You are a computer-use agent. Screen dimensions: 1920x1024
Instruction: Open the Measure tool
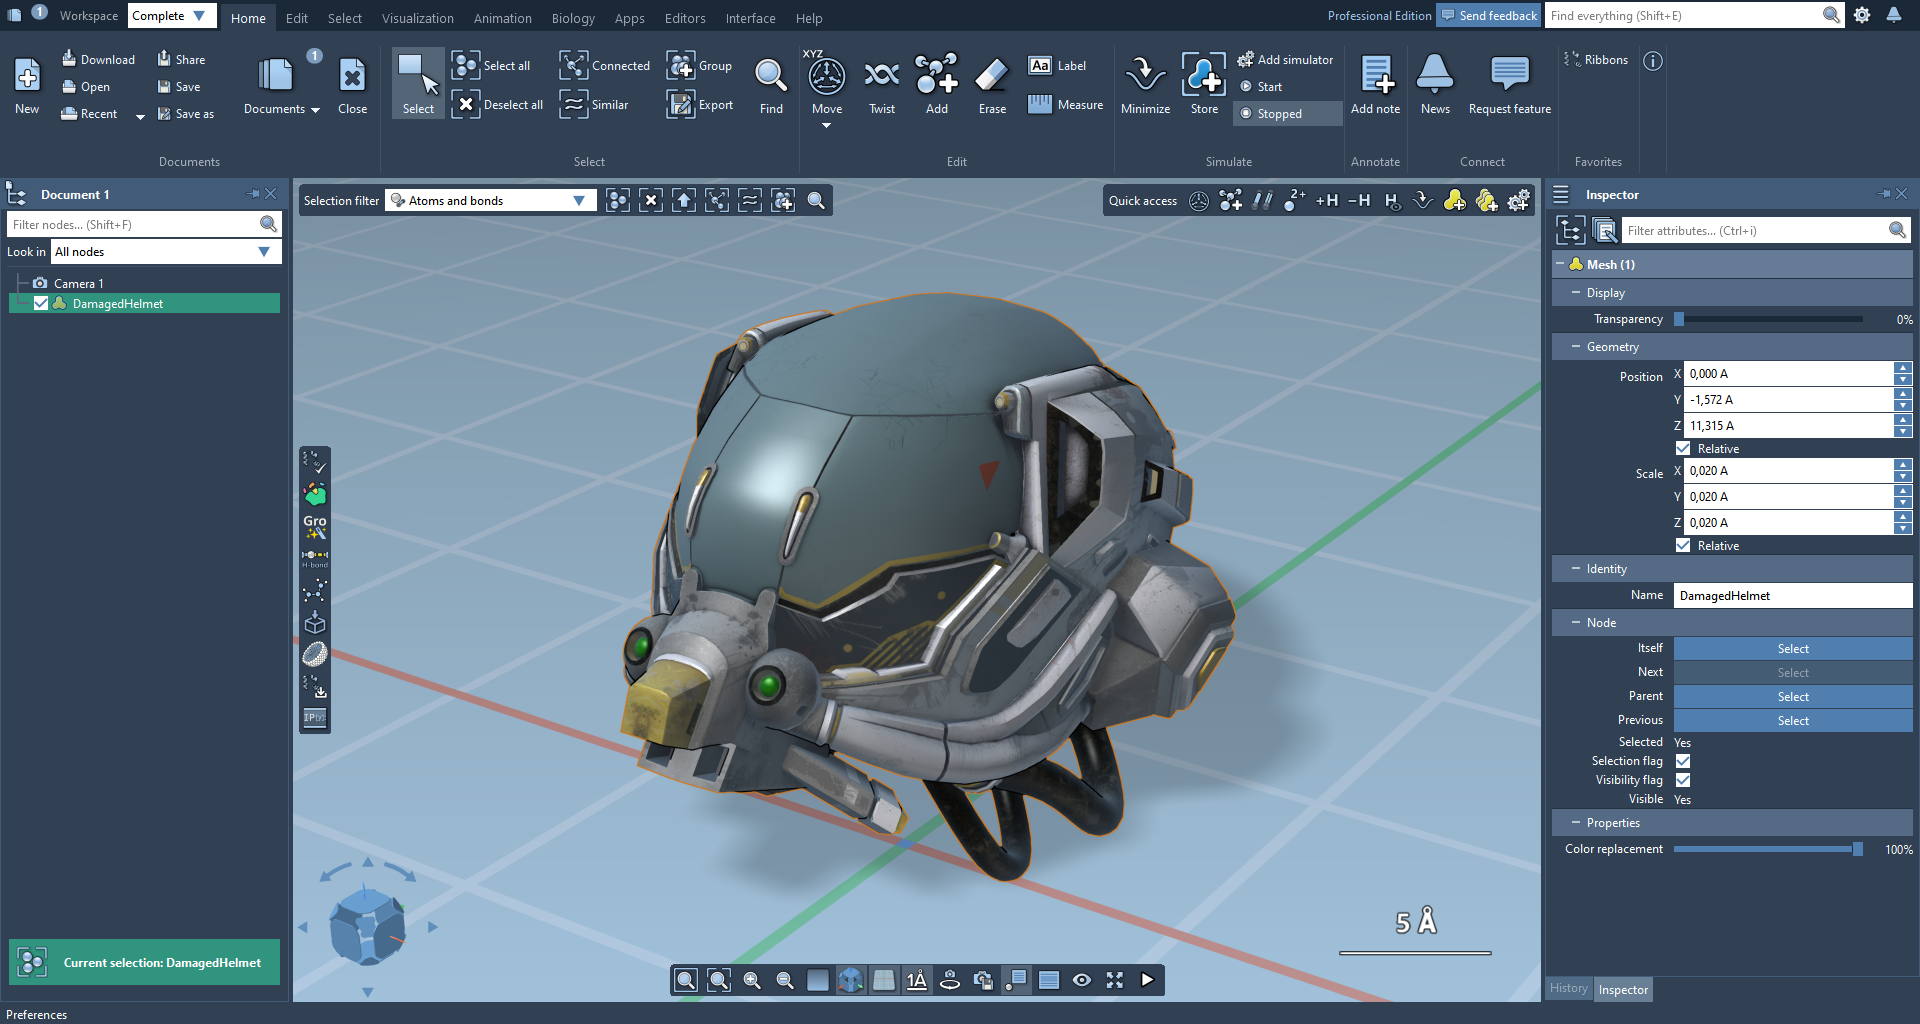click(1066, 105)
